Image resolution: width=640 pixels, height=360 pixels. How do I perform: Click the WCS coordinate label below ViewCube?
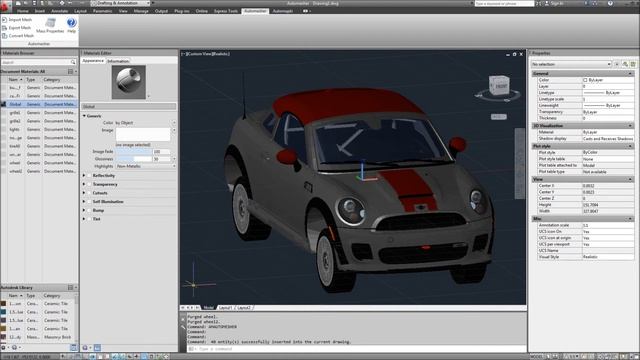point(498,117)
